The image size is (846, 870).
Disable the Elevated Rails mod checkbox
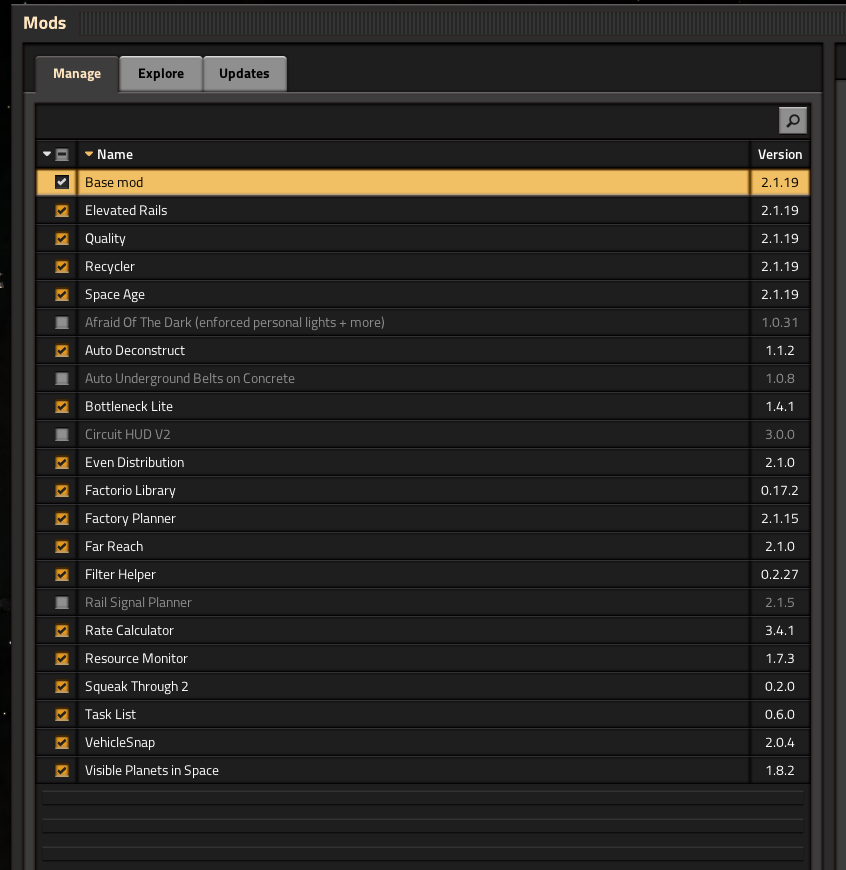(62, 210)
